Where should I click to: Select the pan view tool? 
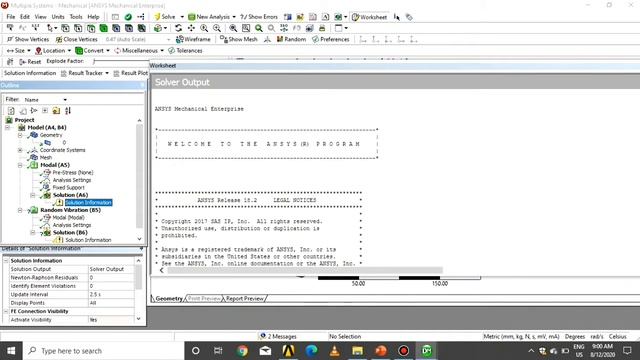click(191, 28)
